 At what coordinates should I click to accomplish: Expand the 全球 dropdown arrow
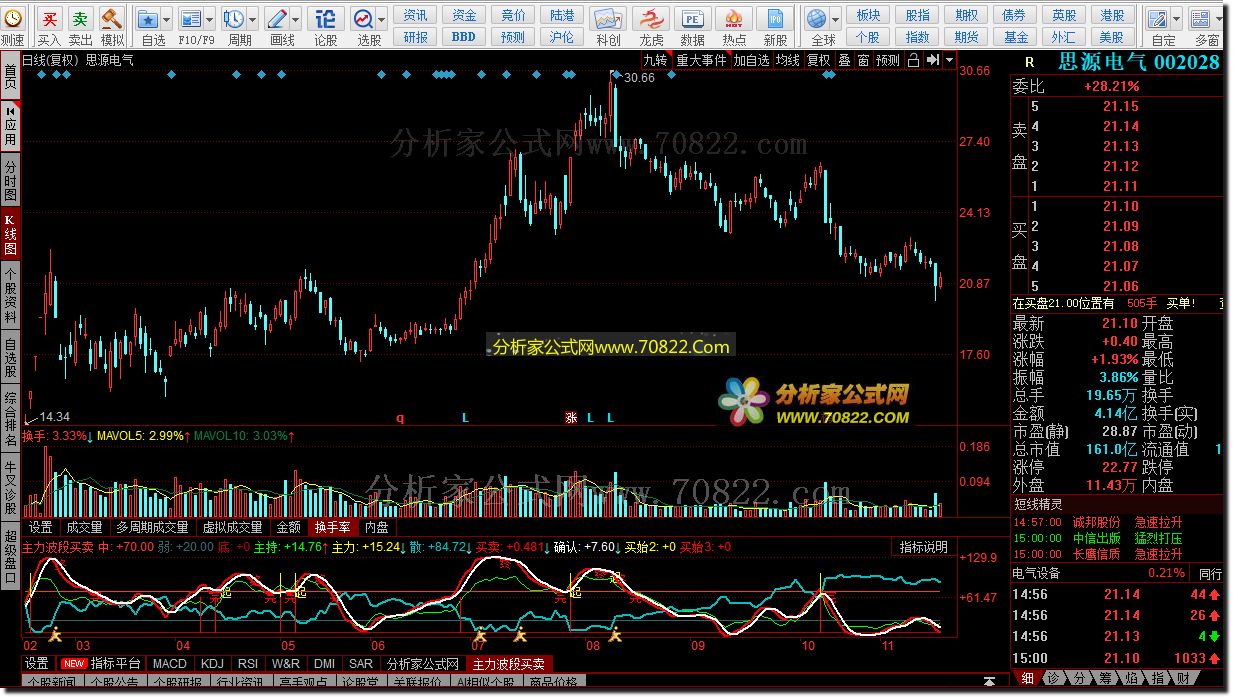pos(836,18)
